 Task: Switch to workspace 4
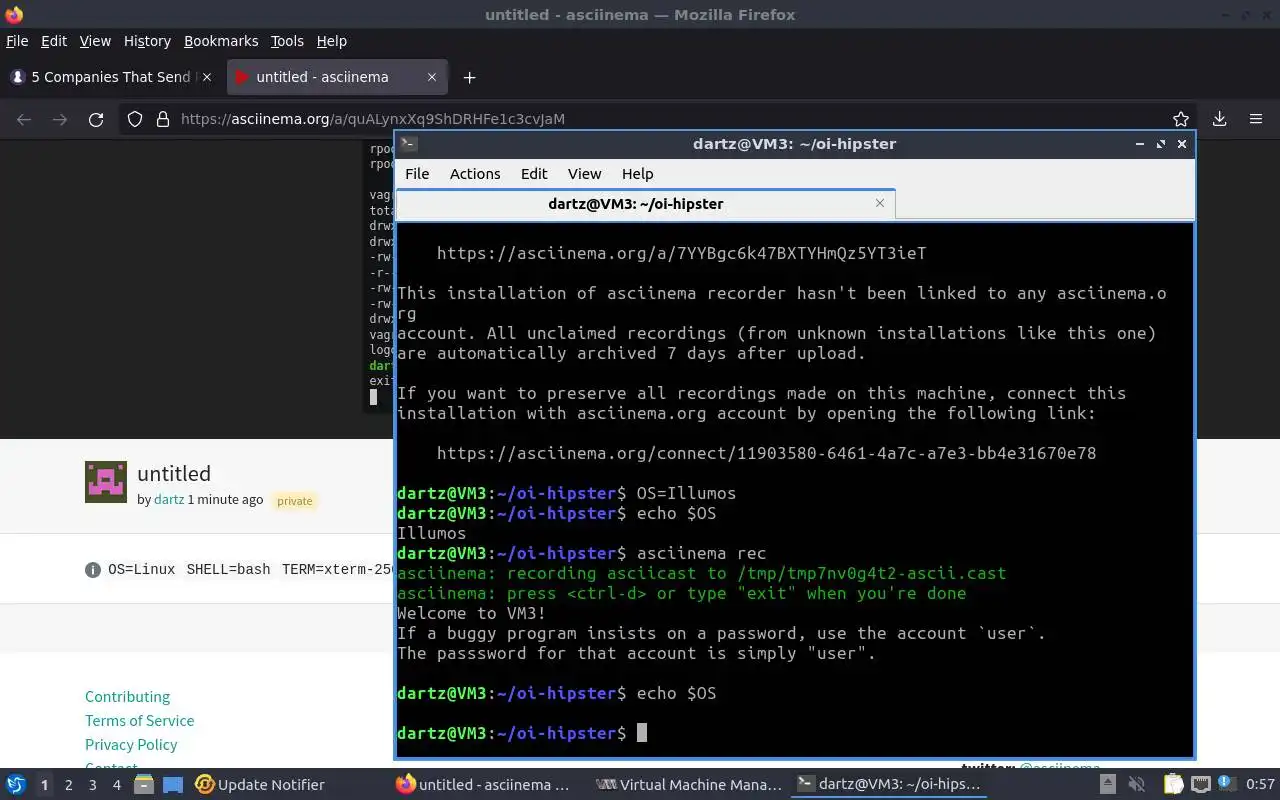pos(117,785)
